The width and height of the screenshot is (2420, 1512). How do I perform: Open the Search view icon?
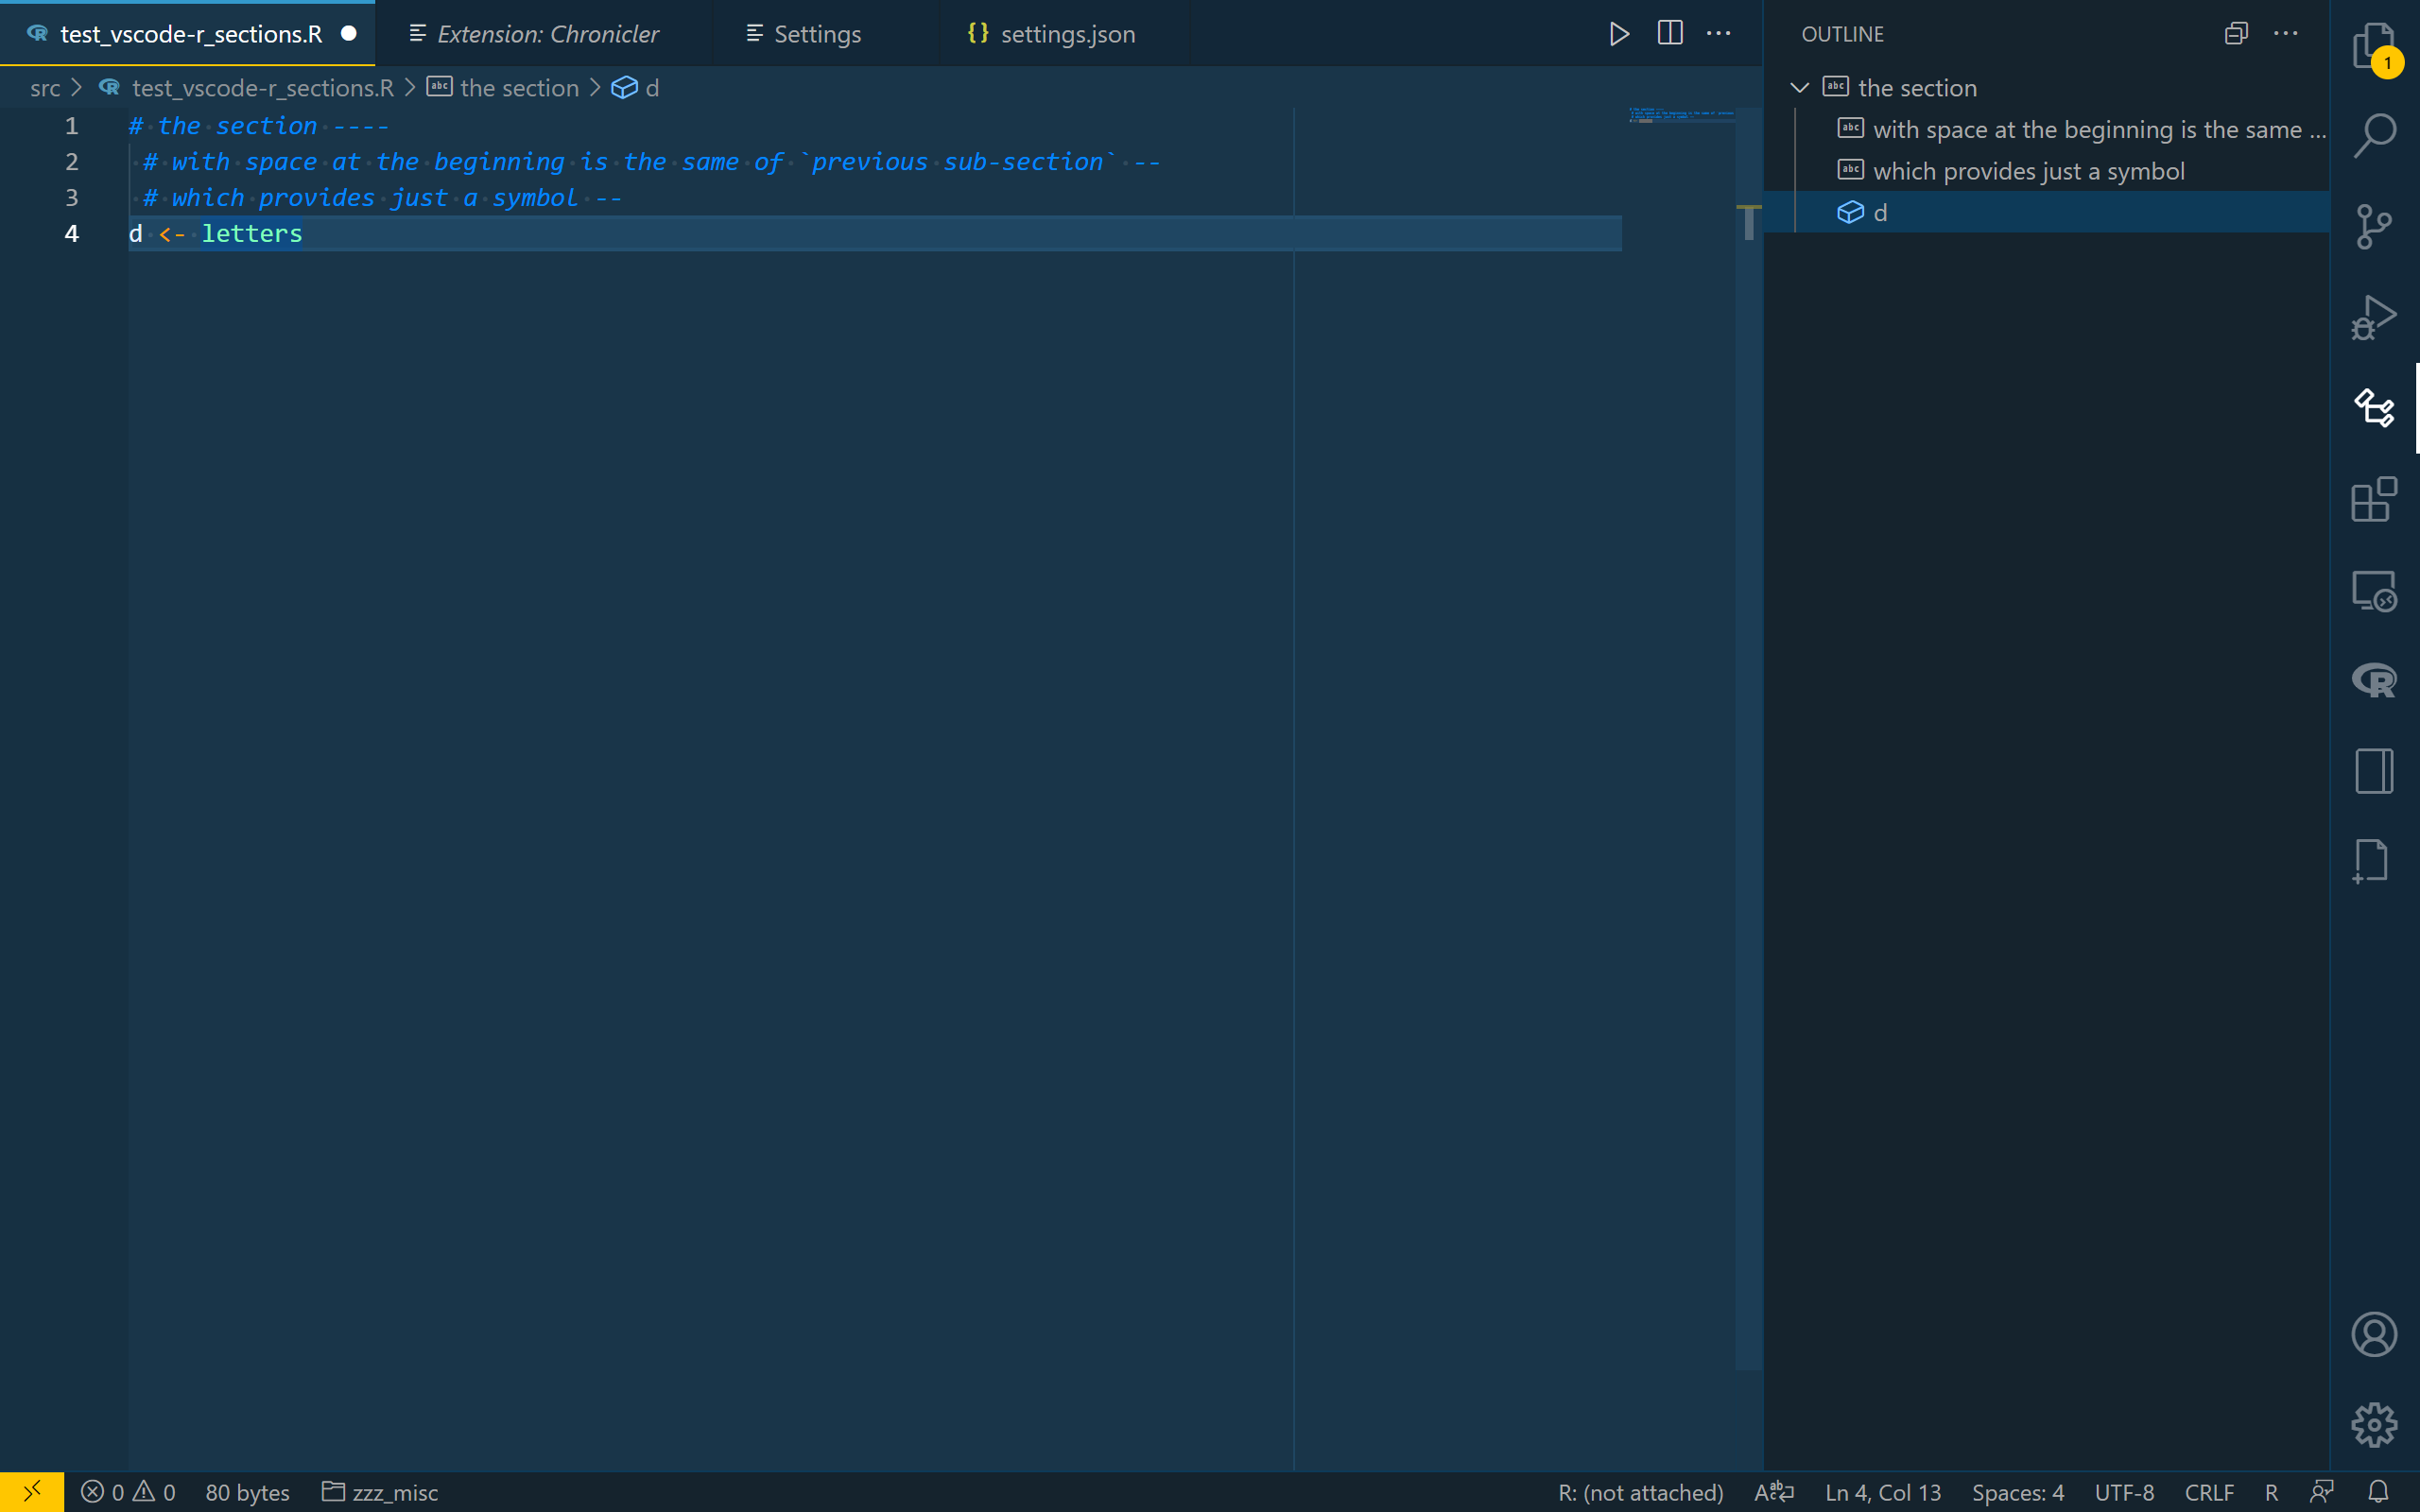point(2373,135)
